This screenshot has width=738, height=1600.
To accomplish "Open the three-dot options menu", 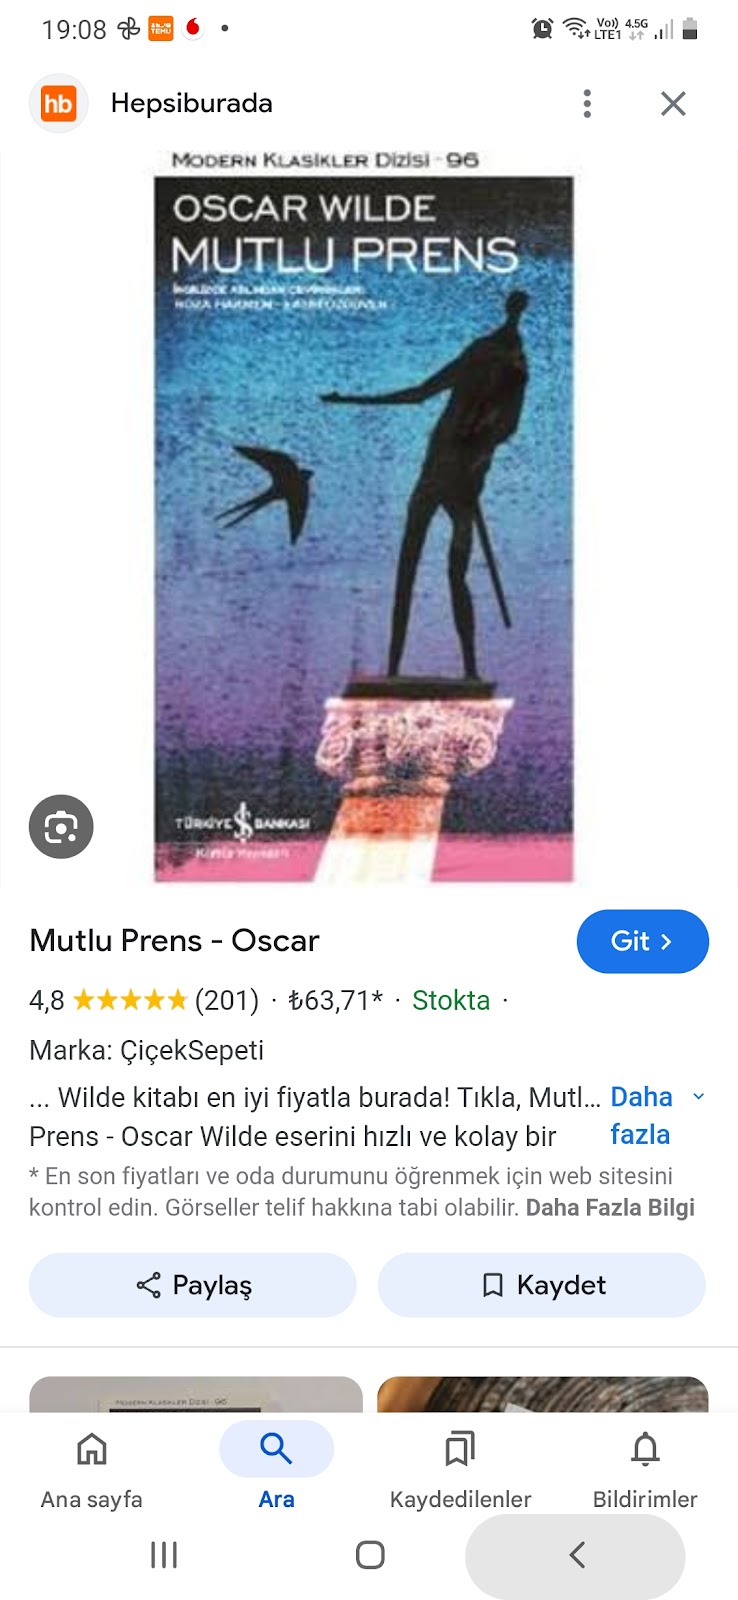I will 587,103.
